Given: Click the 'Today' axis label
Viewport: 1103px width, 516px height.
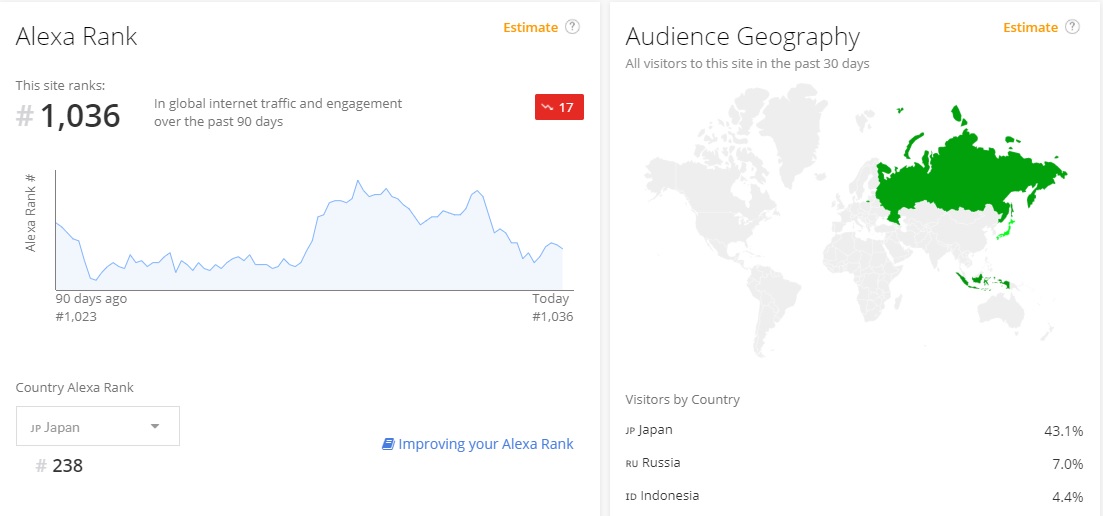Looking at the screenshot, I should [551, 299].
